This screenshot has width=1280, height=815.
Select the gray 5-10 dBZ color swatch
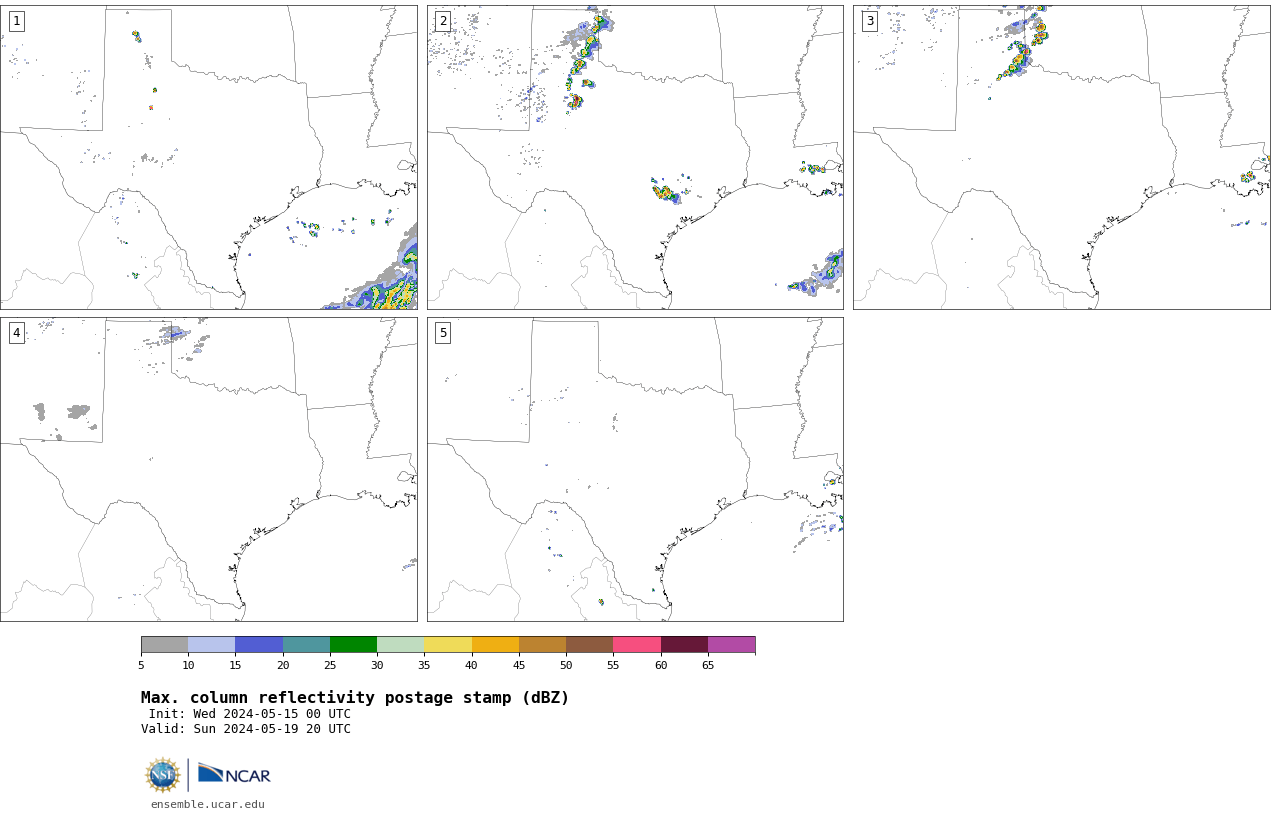point(164,644)
